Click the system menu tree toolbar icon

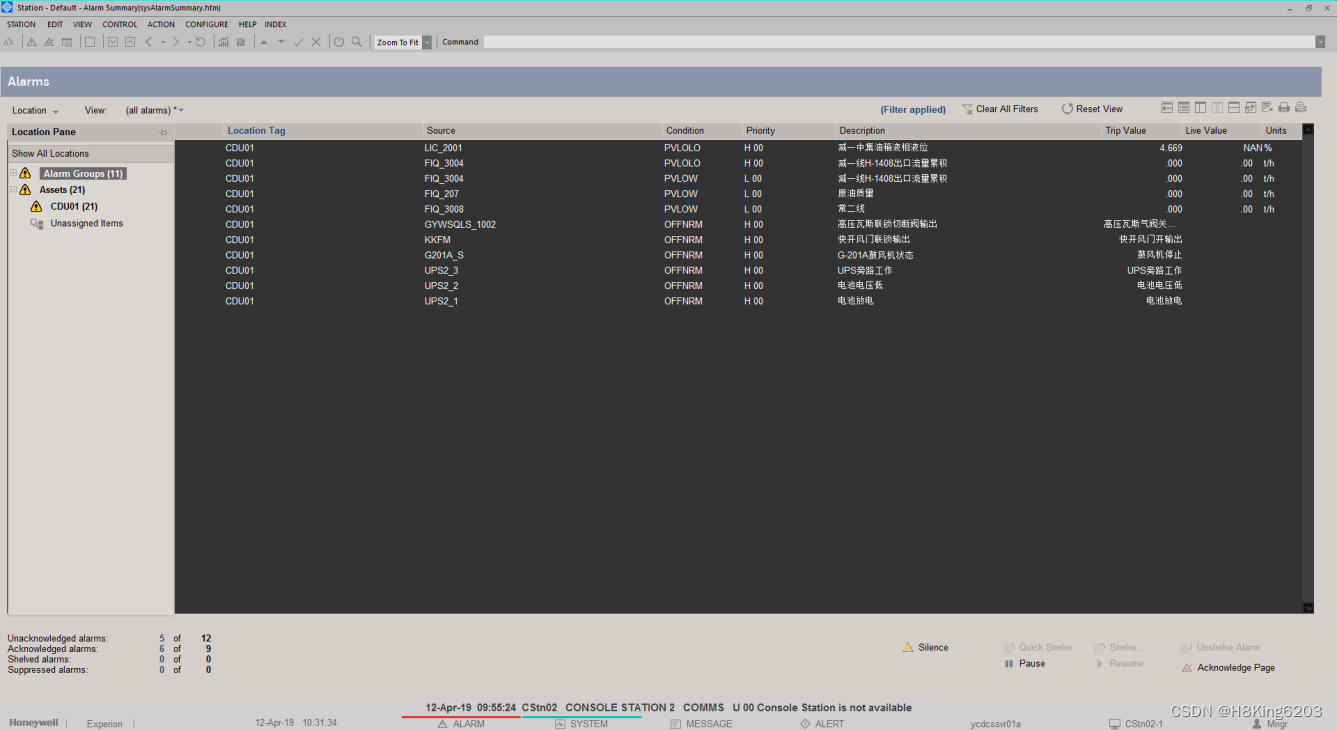coord(9,42)
